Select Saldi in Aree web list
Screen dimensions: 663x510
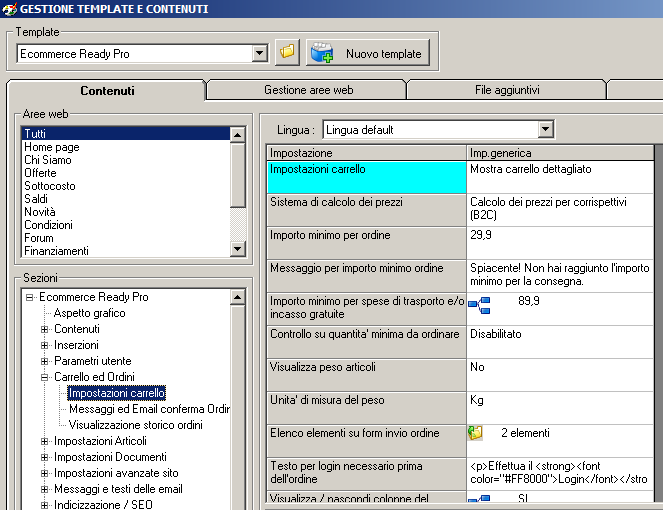click(126, 199)
